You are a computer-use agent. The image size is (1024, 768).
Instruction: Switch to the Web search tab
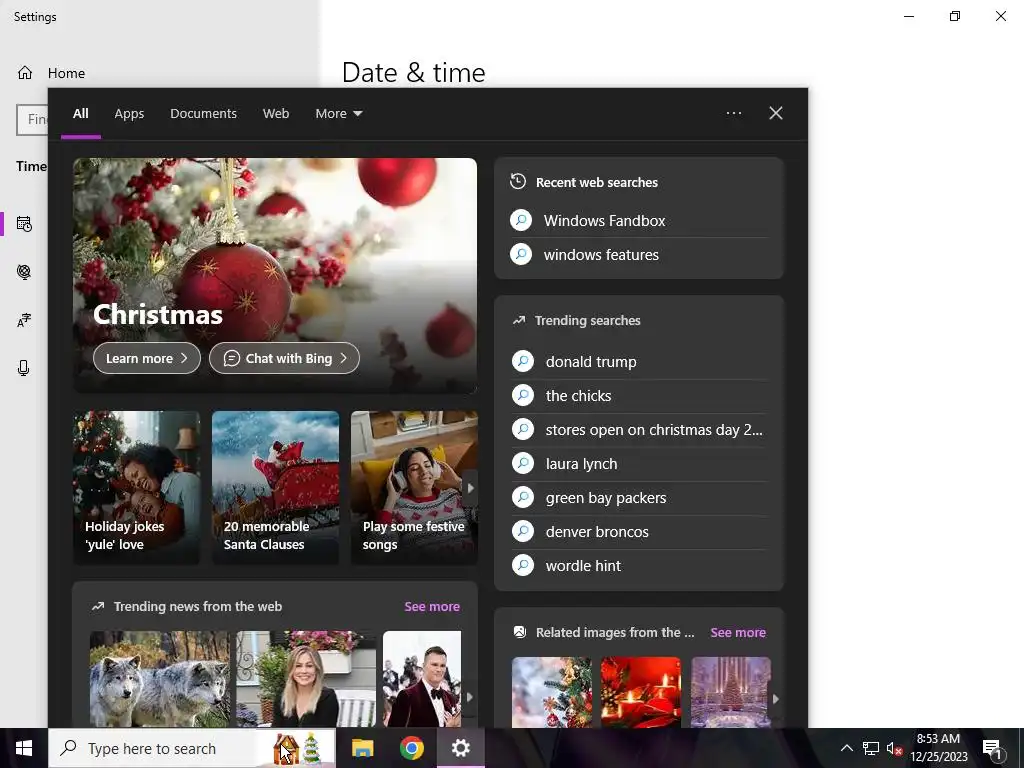tap(276, 114)
